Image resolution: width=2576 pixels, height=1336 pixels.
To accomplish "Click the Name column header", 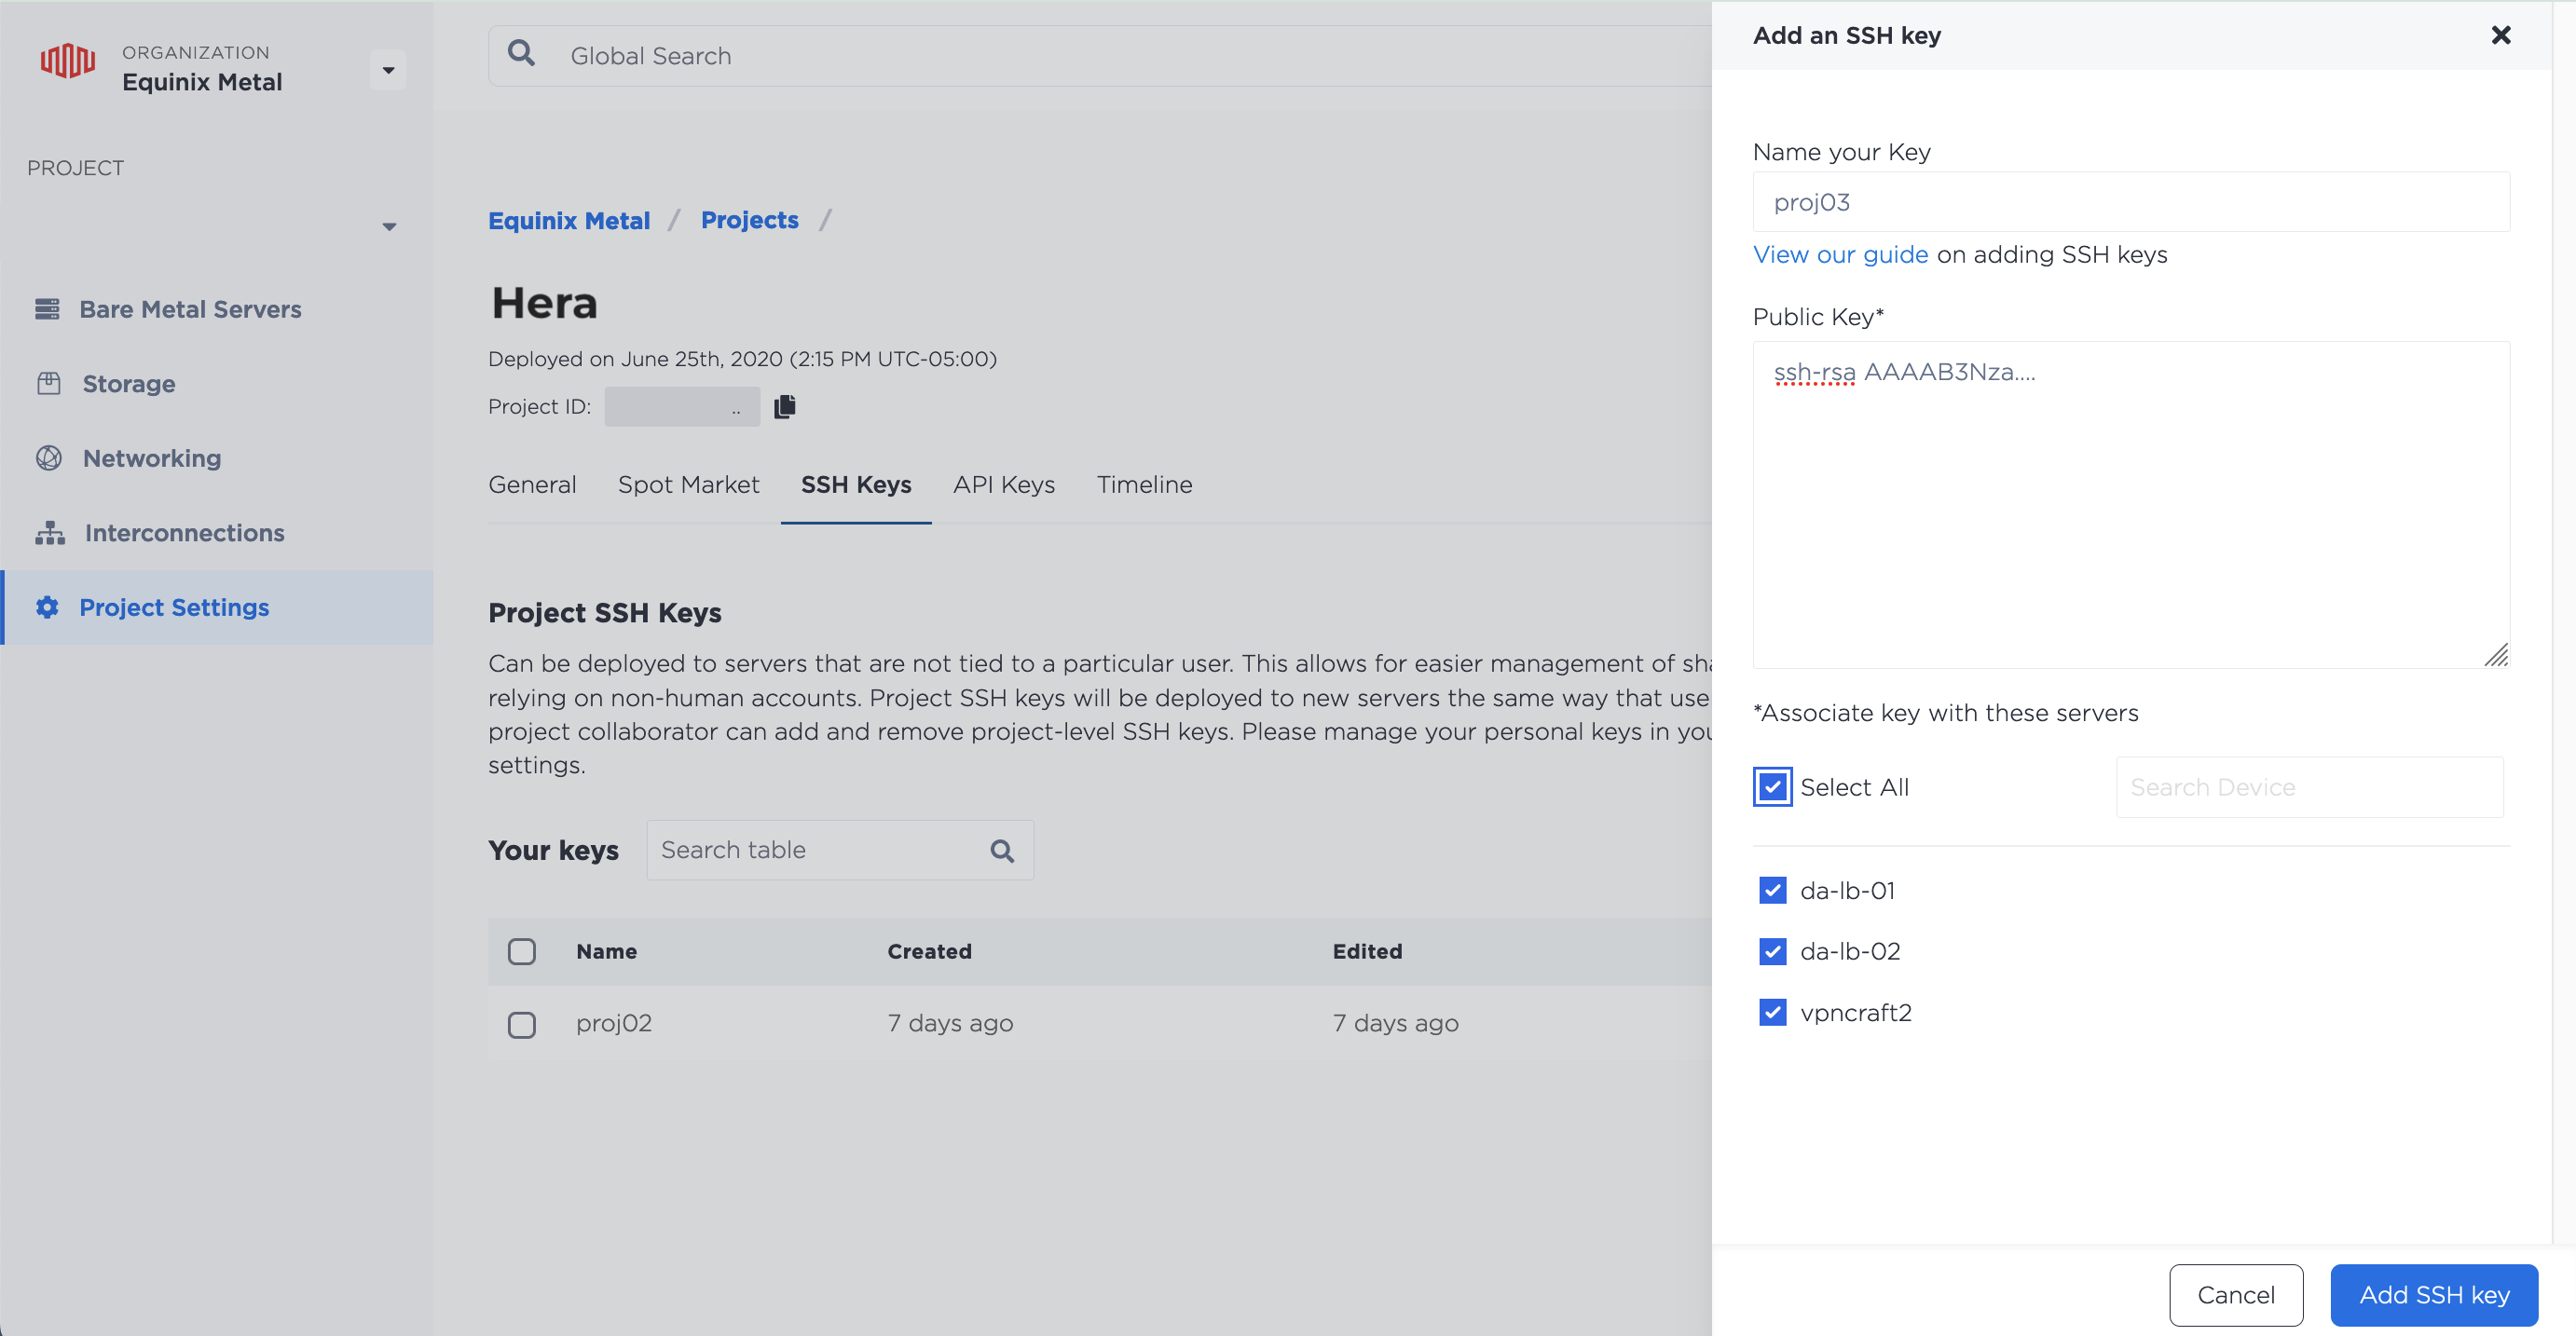I will click(606, 951).
